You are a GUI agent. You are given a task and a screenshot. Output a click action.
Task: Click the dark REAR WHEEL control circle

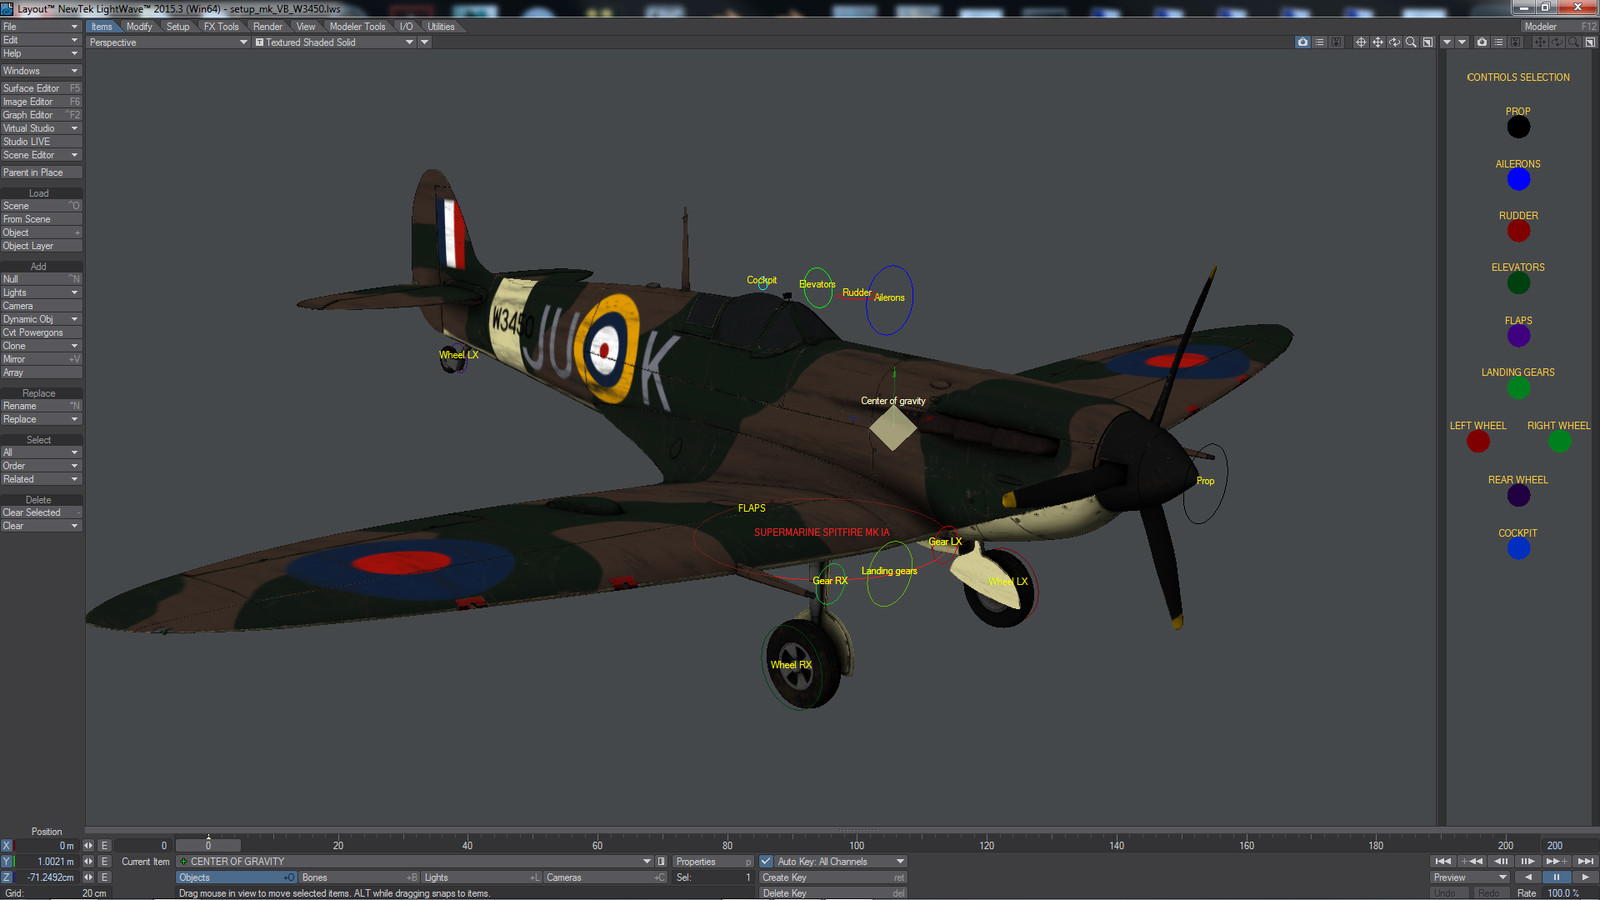coord(1518,495)
